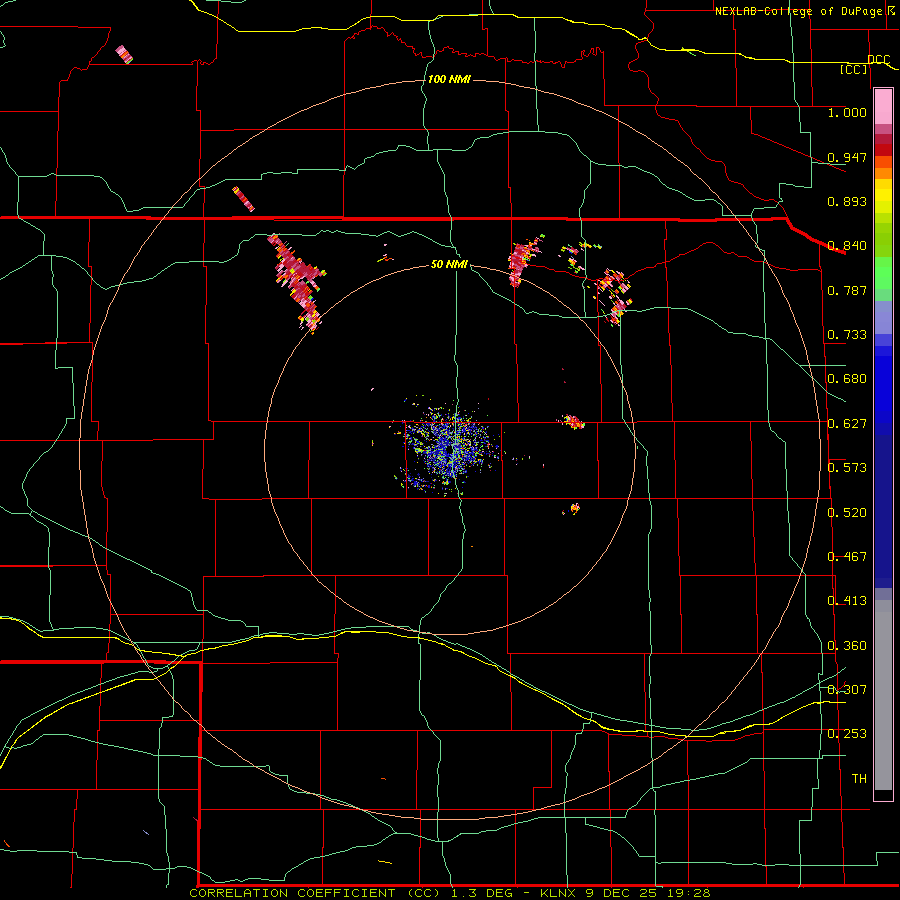Select the 0.893 scale value
This screenshot has width=900, height=900.
(847, 201)
